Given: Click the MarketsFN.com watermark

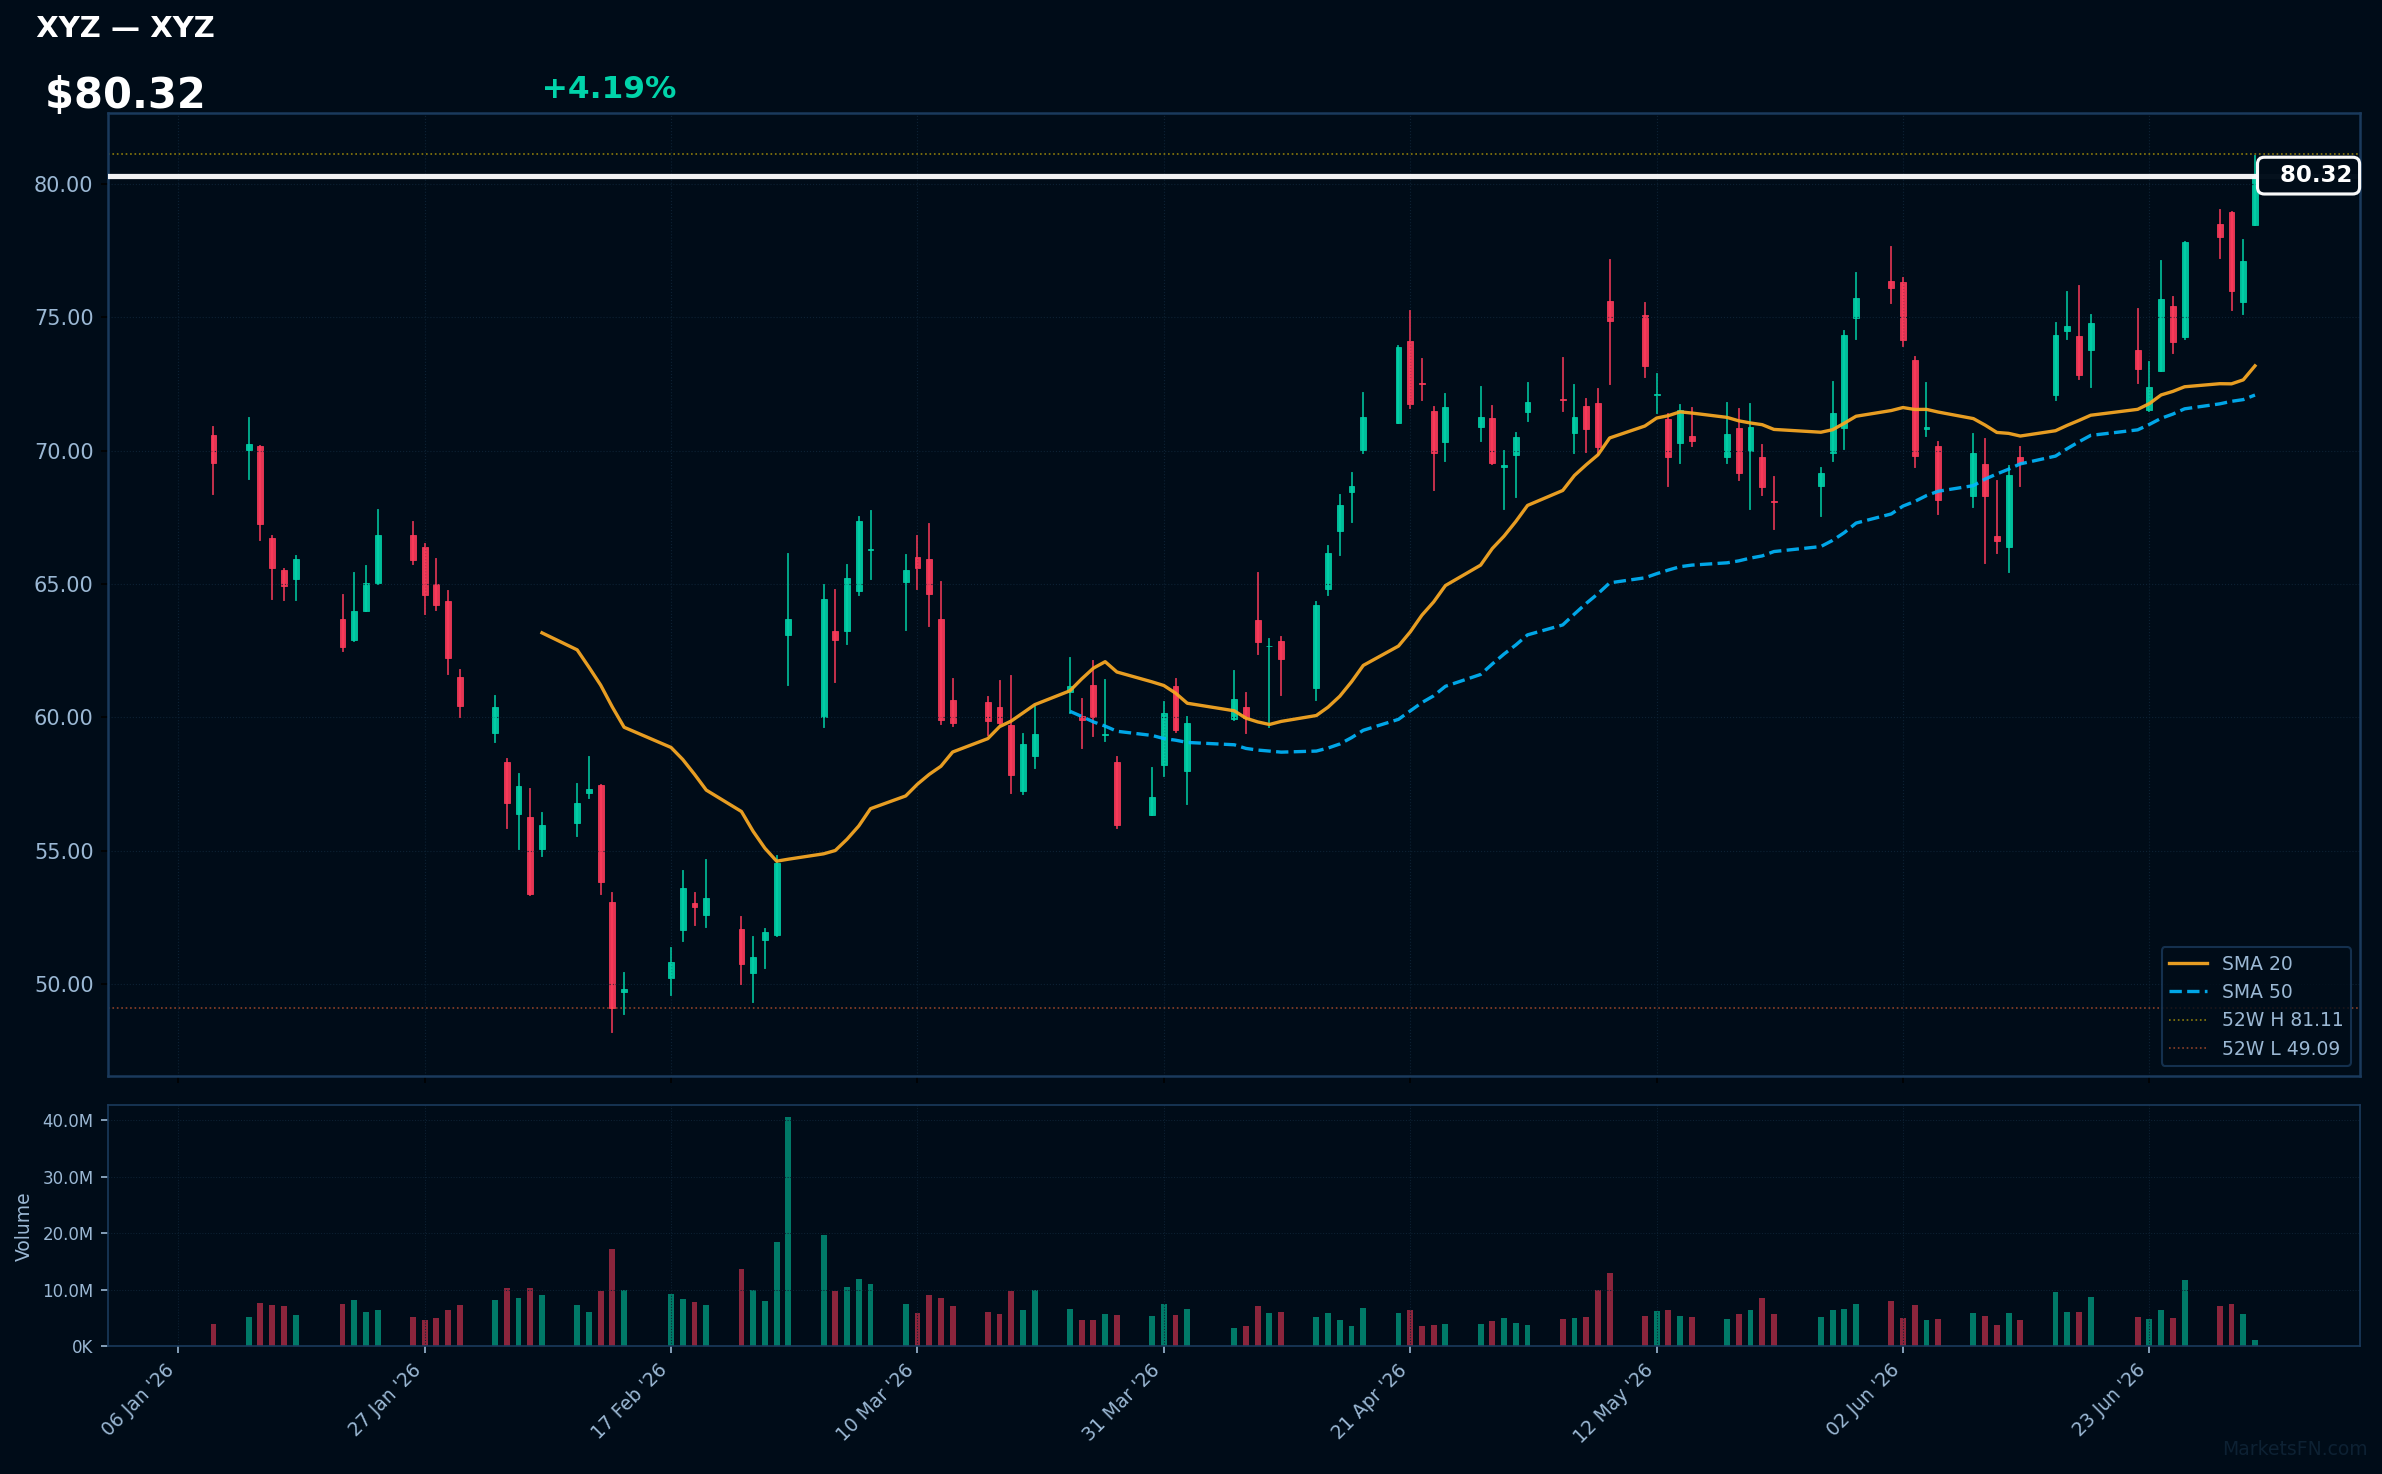Looking at the screenshot, I should tap(2295, 1448).
